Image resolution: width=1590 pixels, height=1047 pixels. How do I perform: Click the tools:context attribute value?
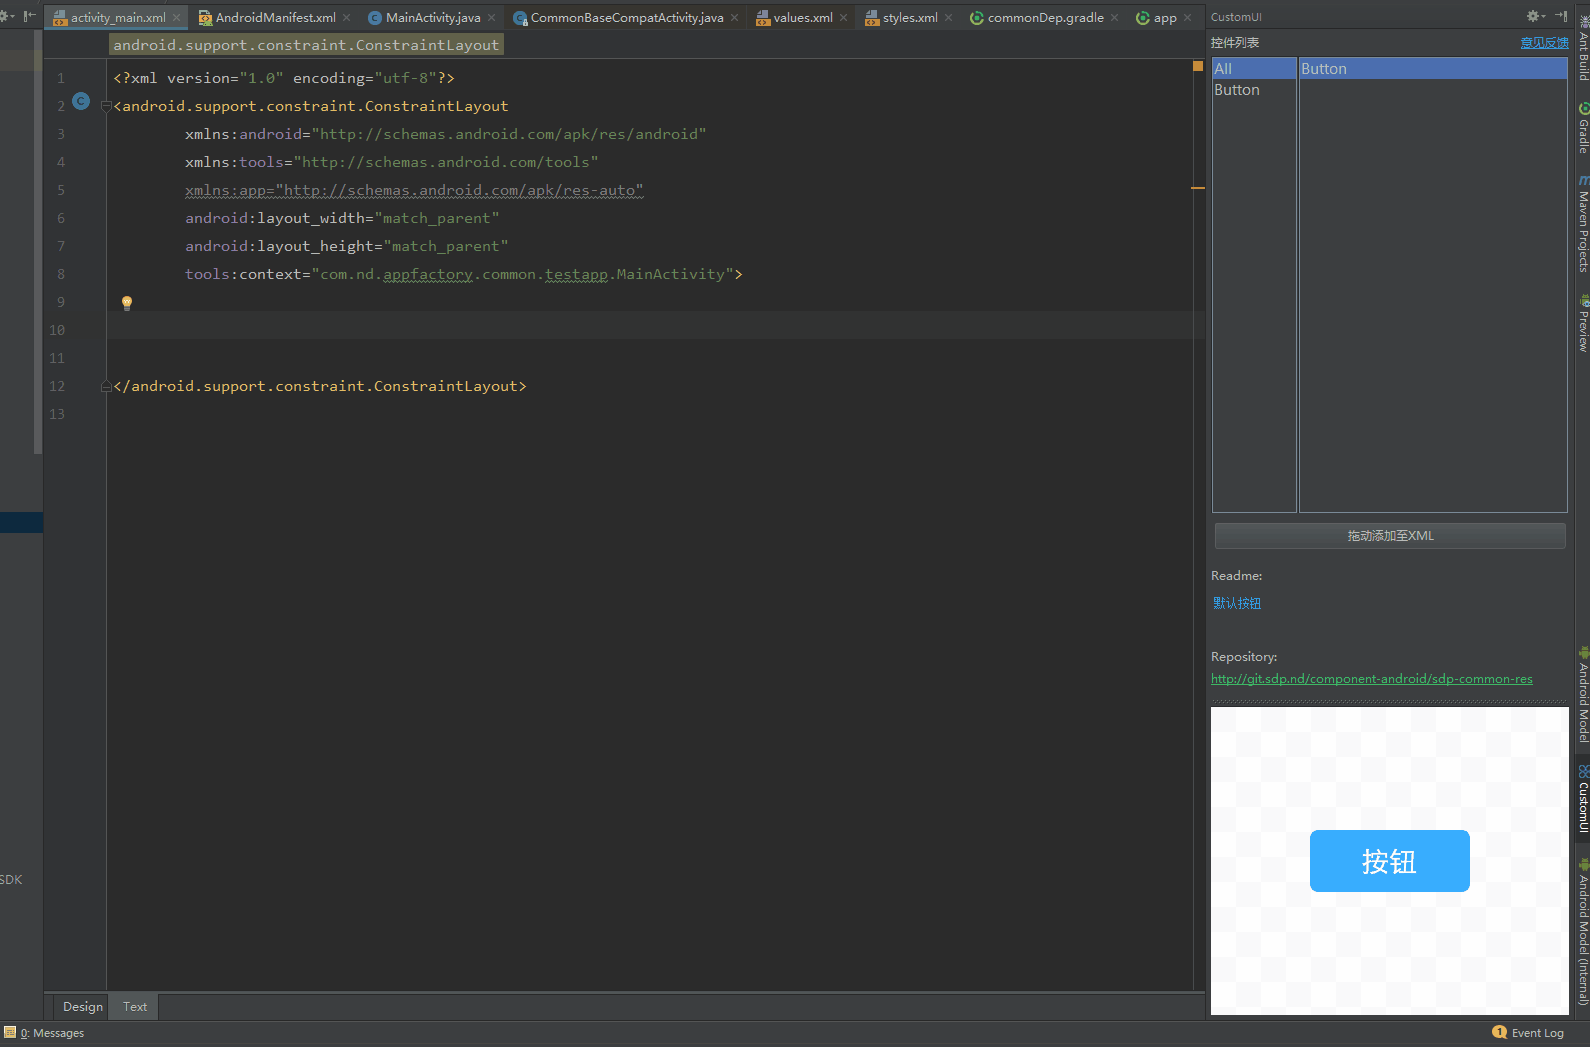pyautogui.click(x=522, y=274)
